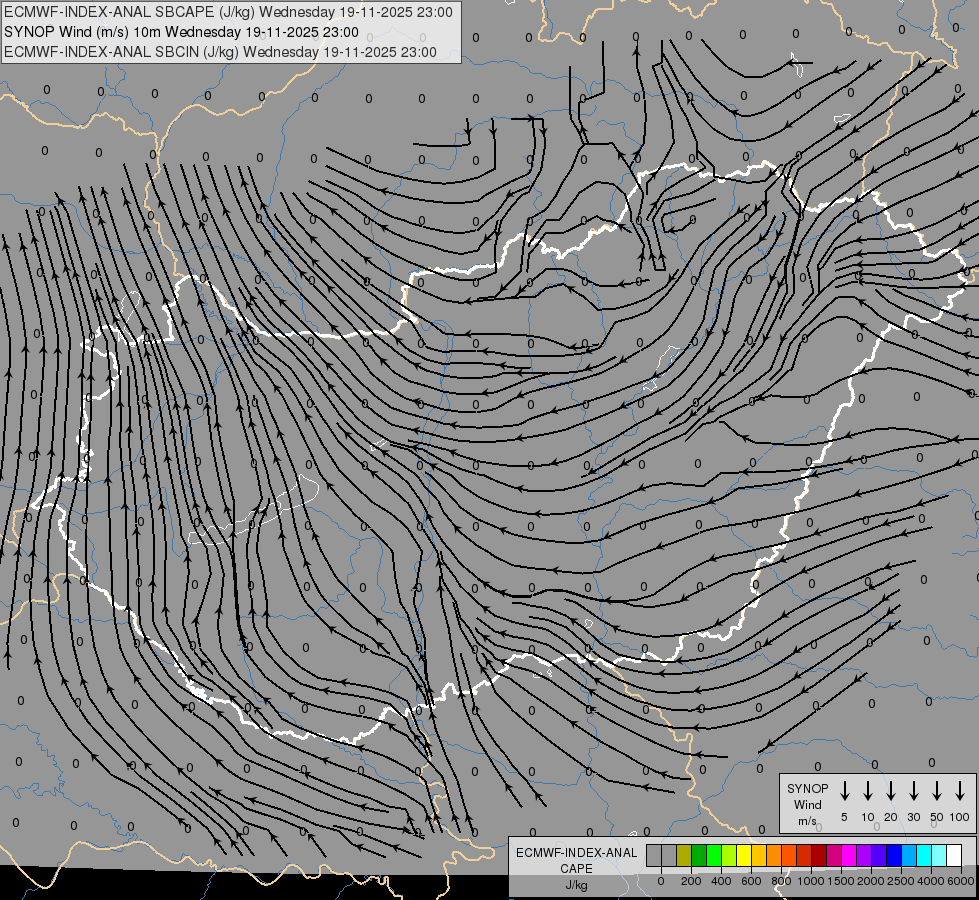Select the amber-gold CAPE color swatch
This screenshot has width=979, height=900.
tap(759, 855)
